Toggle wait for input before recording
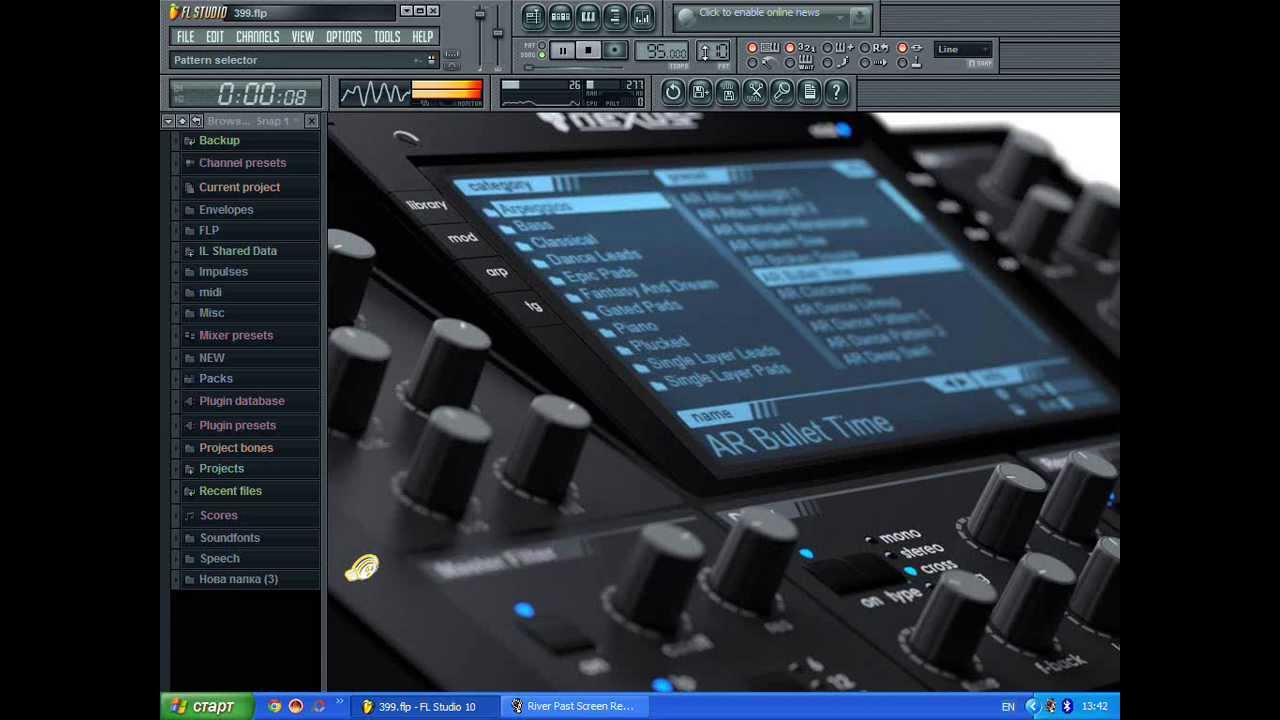Screen dimensions: 1280x720 790,62
